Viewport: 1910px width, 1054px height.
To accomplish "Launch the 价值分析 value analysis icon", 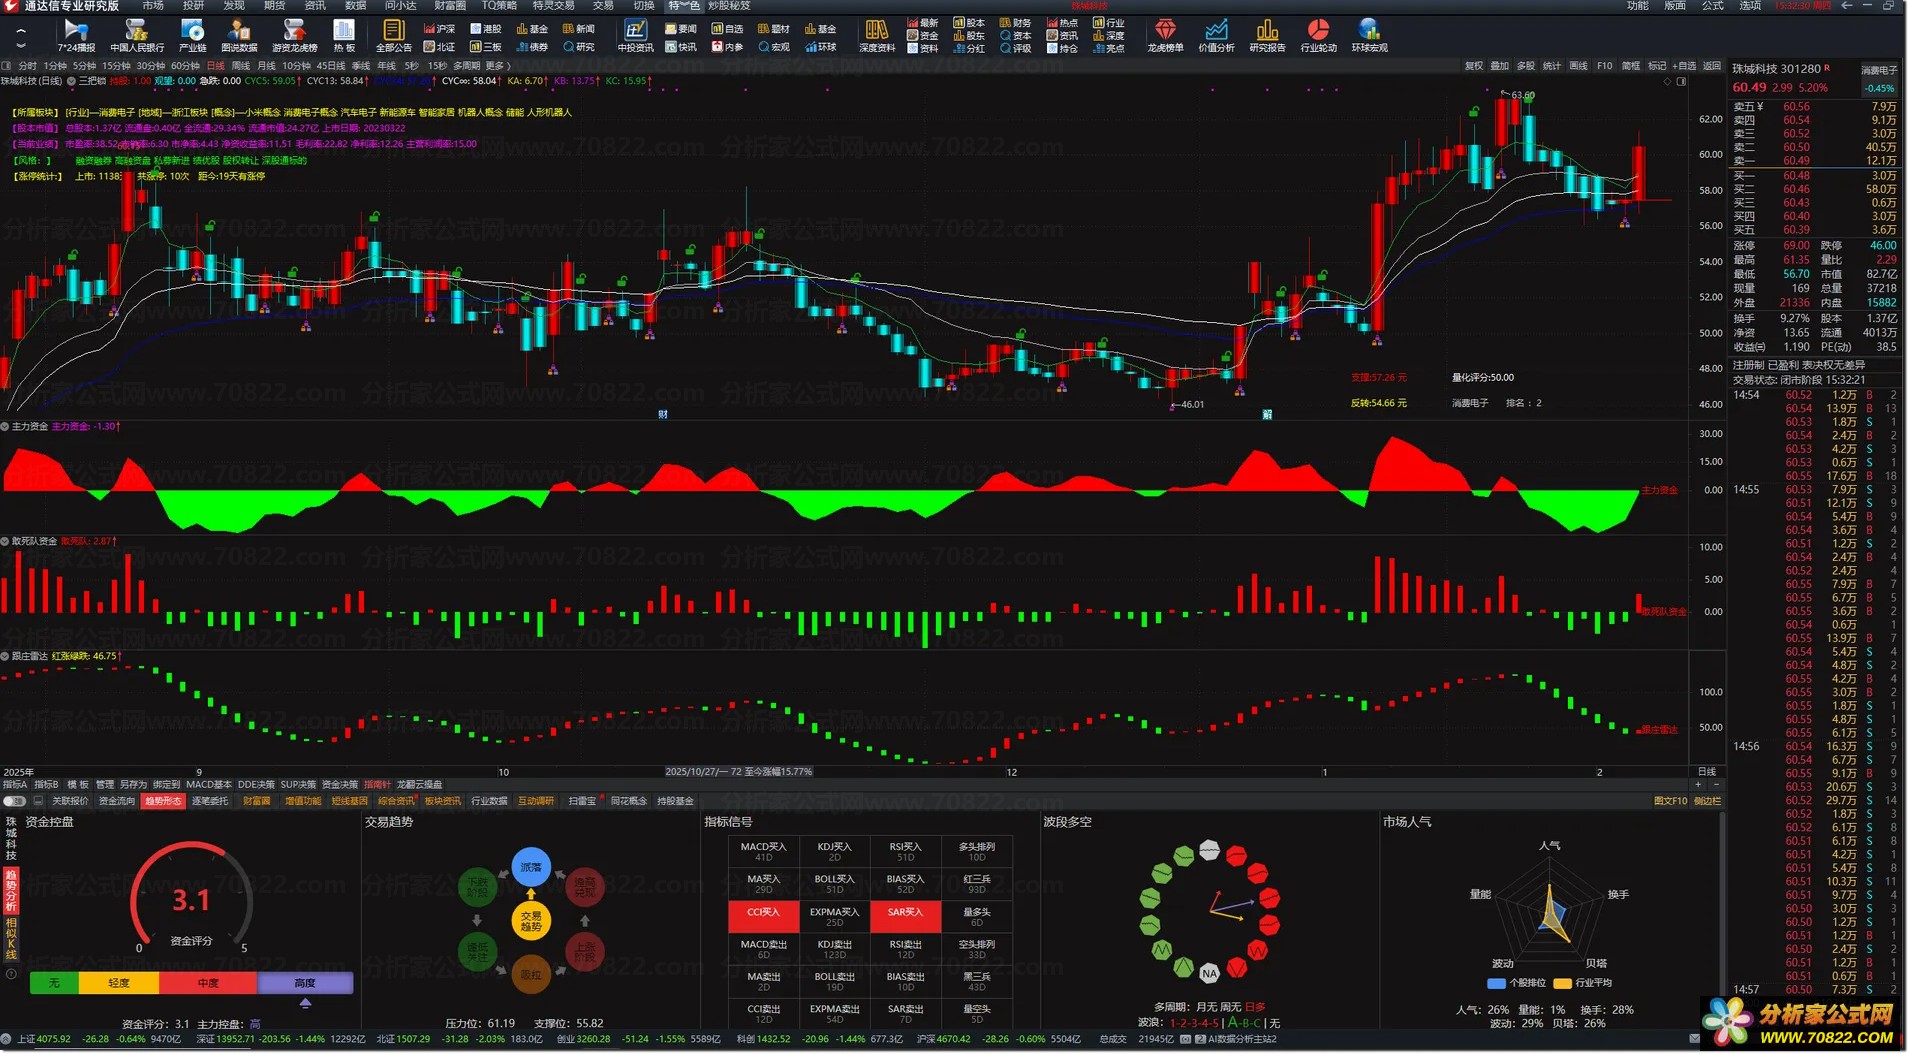I will tap(1216, 36).
